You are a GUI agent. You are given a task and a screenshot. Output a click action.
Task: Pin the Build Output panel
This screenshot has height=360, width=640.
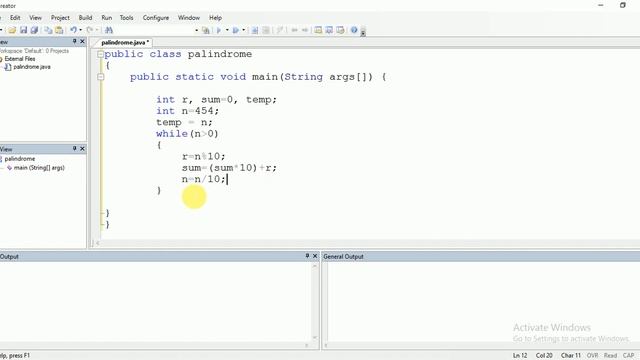click(x=307, y=256)
